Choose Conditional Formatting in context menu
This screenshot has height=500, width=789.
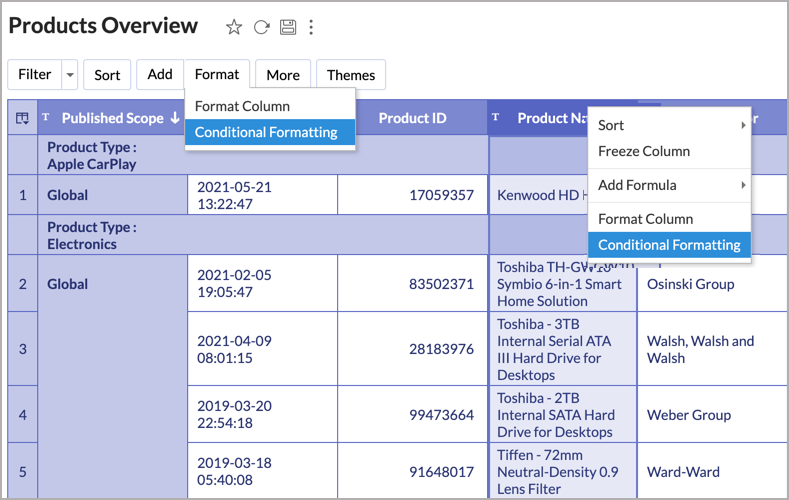coord(669,245)
